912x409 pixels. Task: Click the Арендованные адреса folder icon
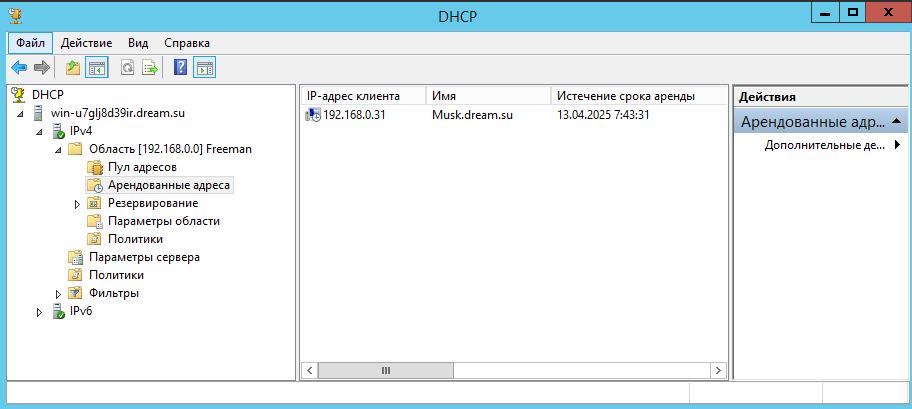(x=94, y=186)
